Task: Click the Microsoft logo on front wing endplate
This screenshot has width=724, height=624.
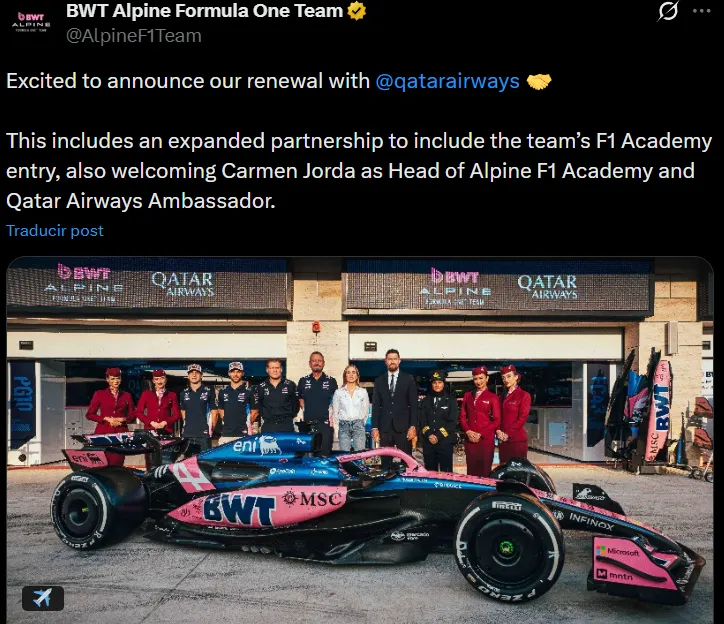Action: point(617,551)
